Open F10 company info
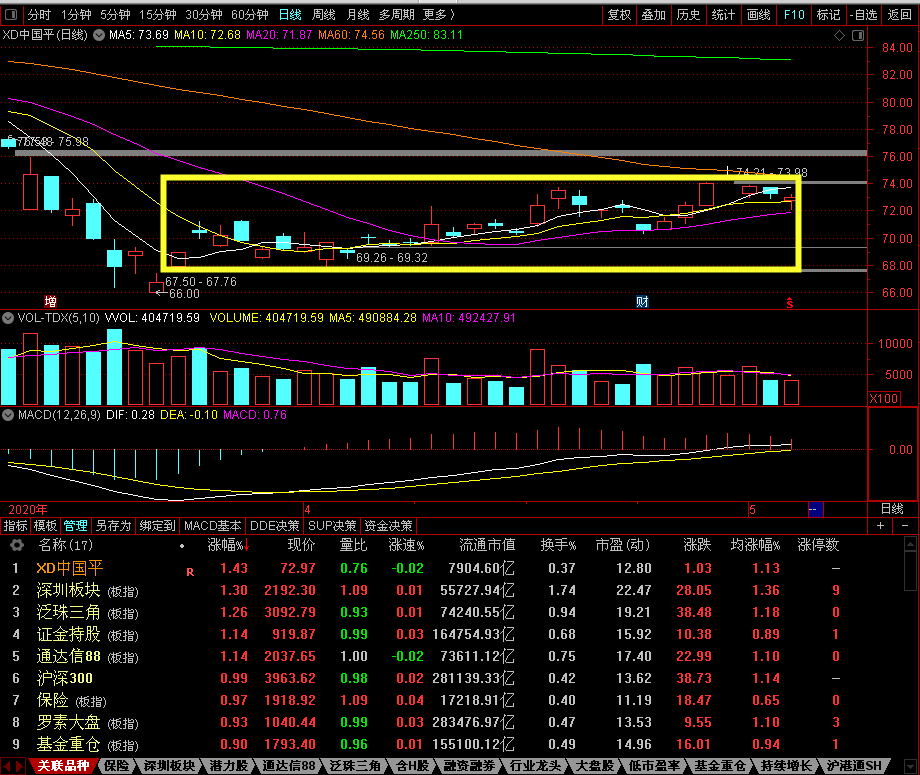Viewport: 920px width, 775px height. [794, 14]
